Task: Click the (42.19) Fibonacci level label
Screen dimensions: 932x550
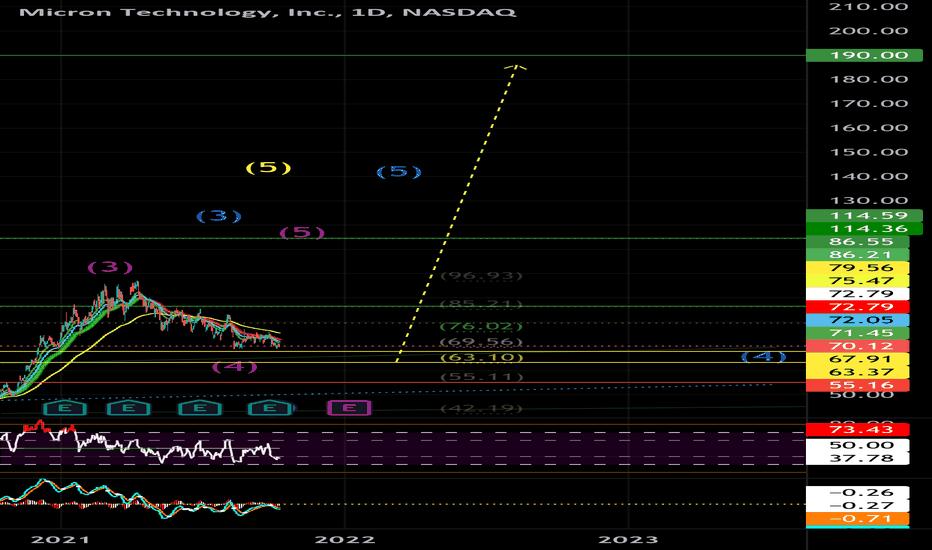Action: click(482, 408)
